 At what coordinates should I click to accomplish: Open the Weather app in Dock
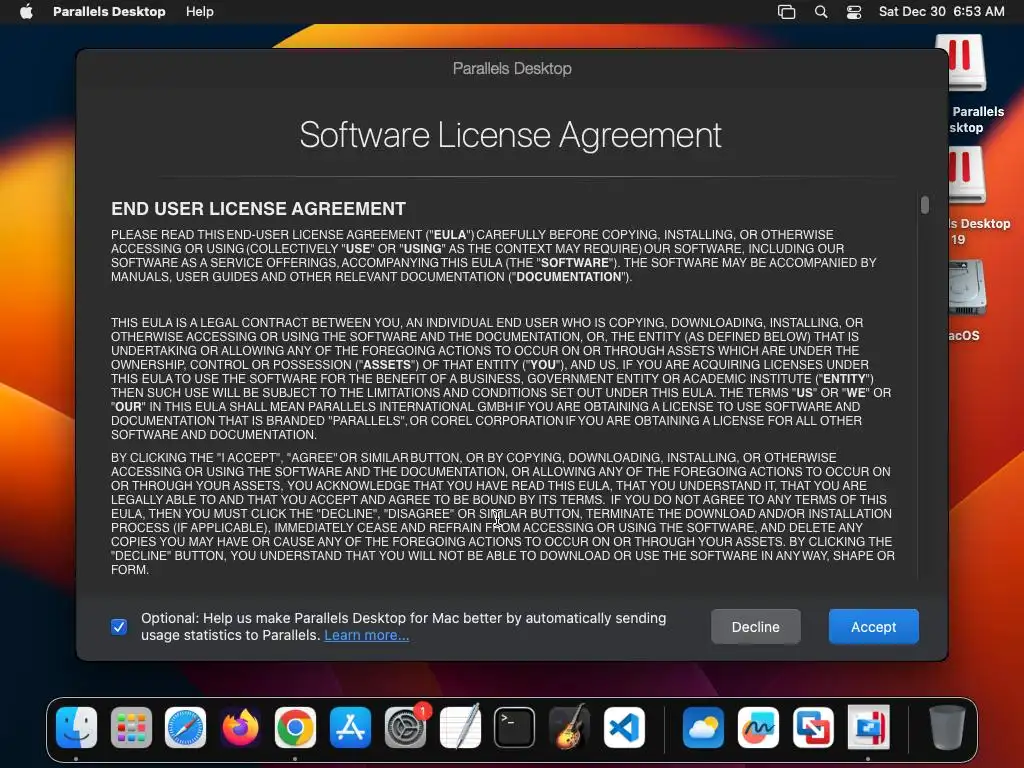point(703,728)
